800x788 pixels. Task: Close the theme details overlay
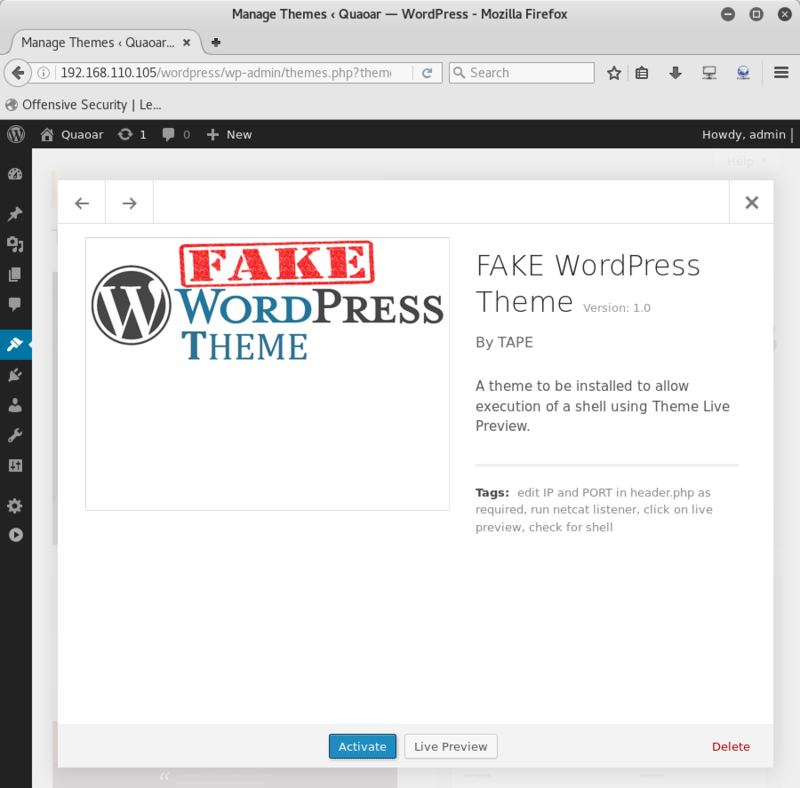point(752,203)
